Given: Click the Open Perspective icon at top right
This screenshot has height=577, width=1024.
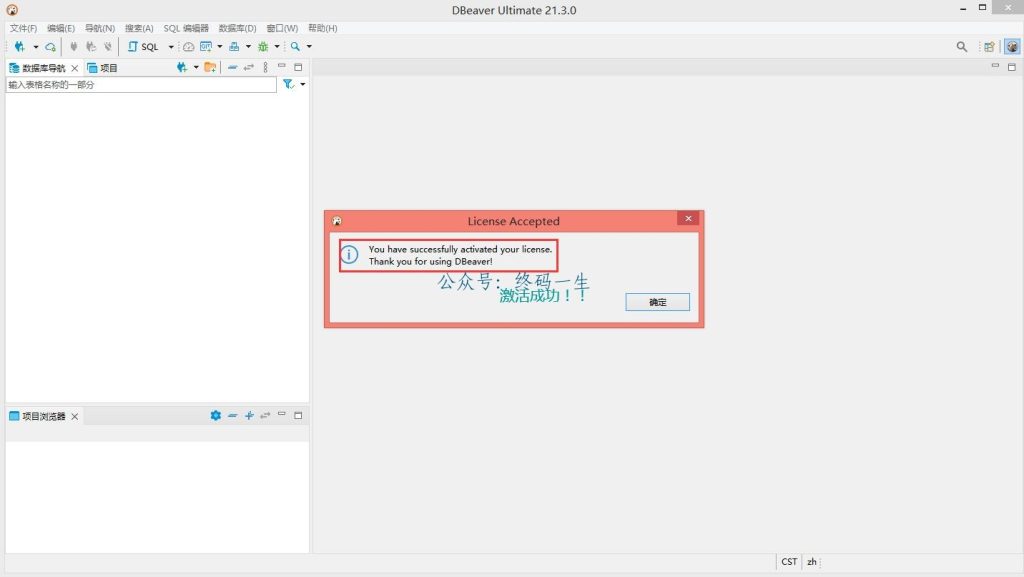Looking at the screenshot, I should pyautogui.click(x=989, y=46).
